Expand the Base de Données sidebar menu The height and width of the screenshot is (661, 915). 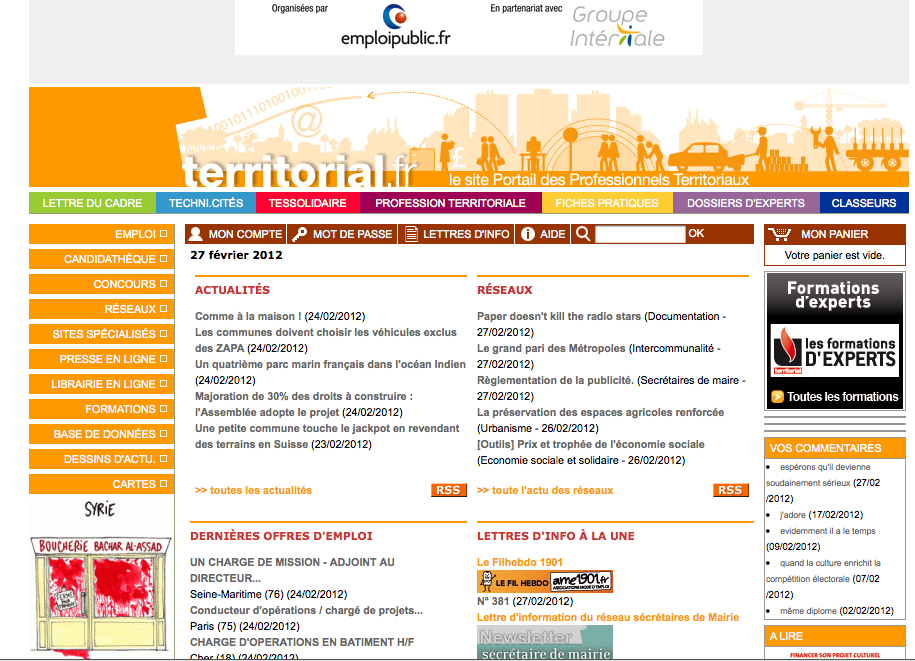[x=102, y=435]
